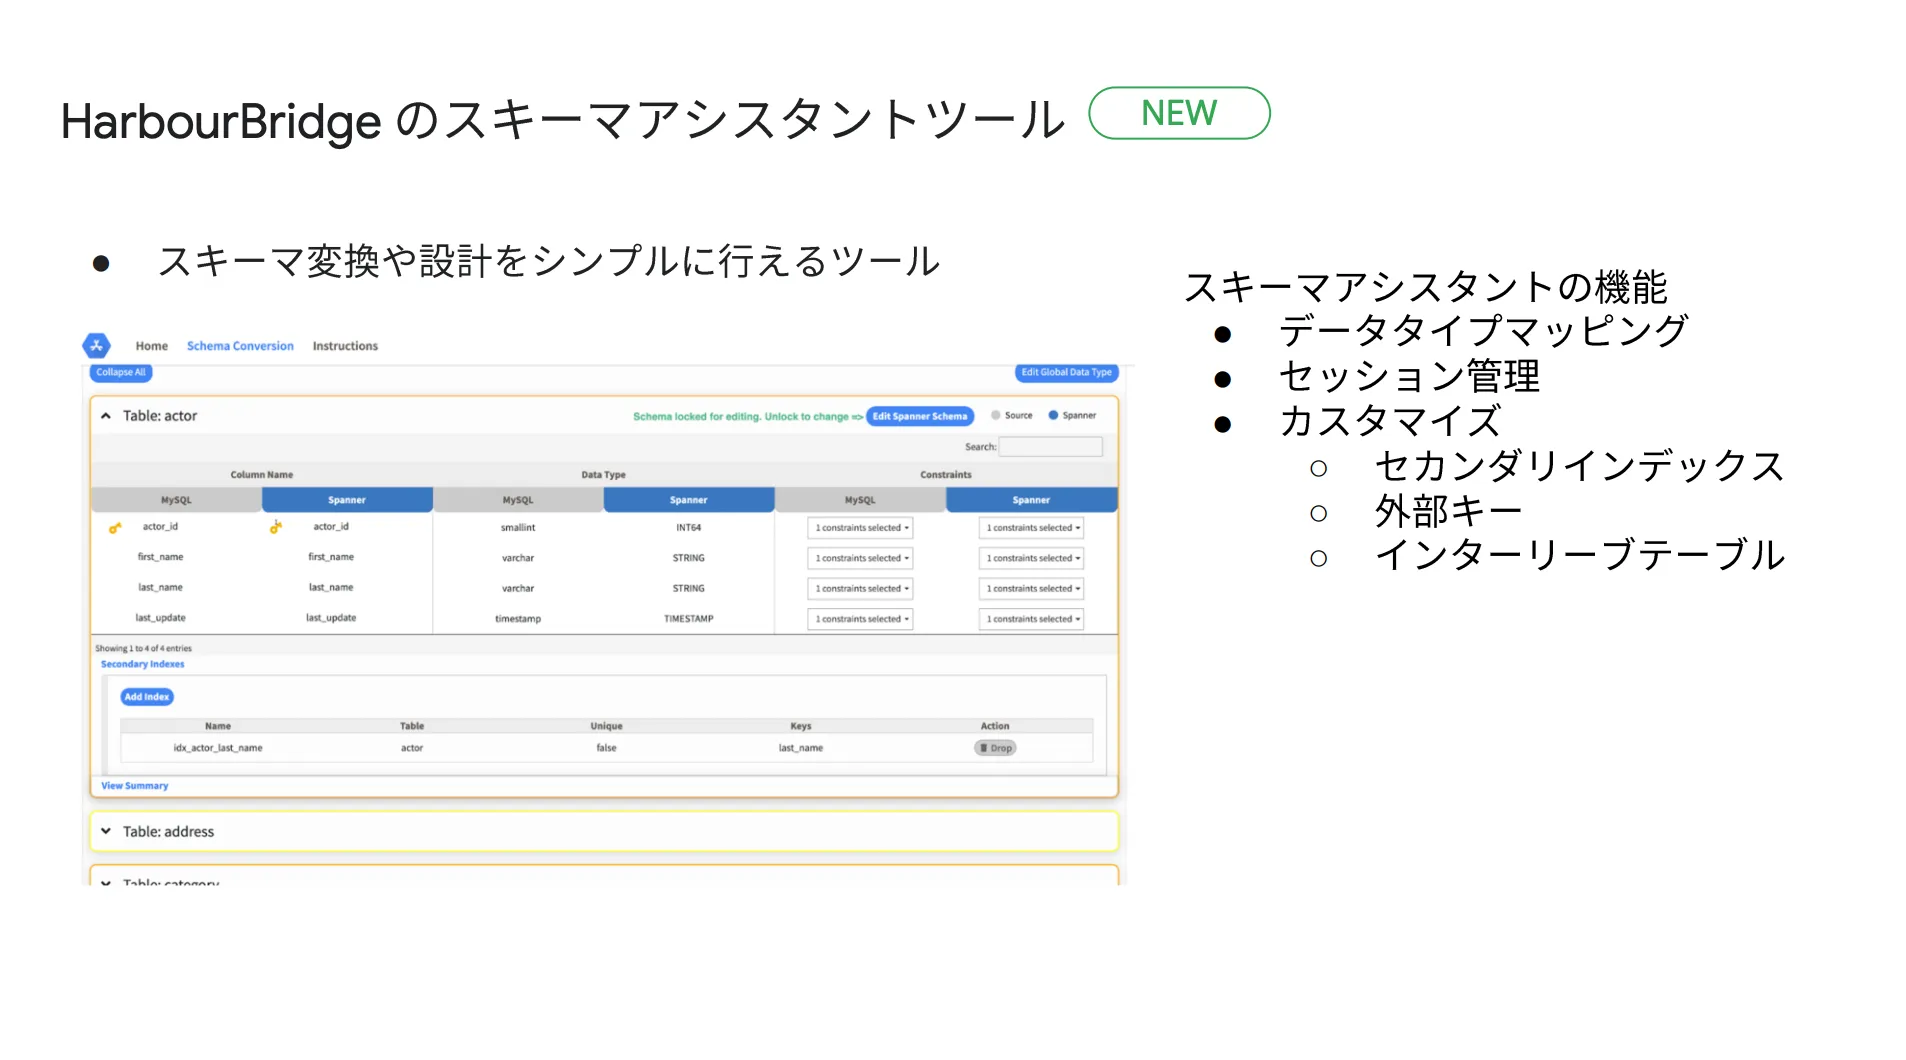Screen dimensions: 1906x1060
Task: Click the 'idx_actor_last_name' index name
Action: [x=218, y=748]
